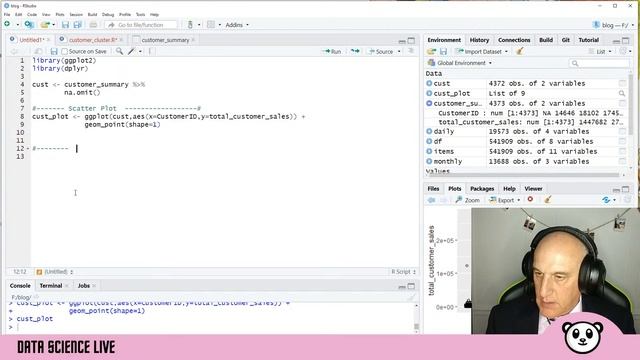Expand the df data object

pos(429,141)
